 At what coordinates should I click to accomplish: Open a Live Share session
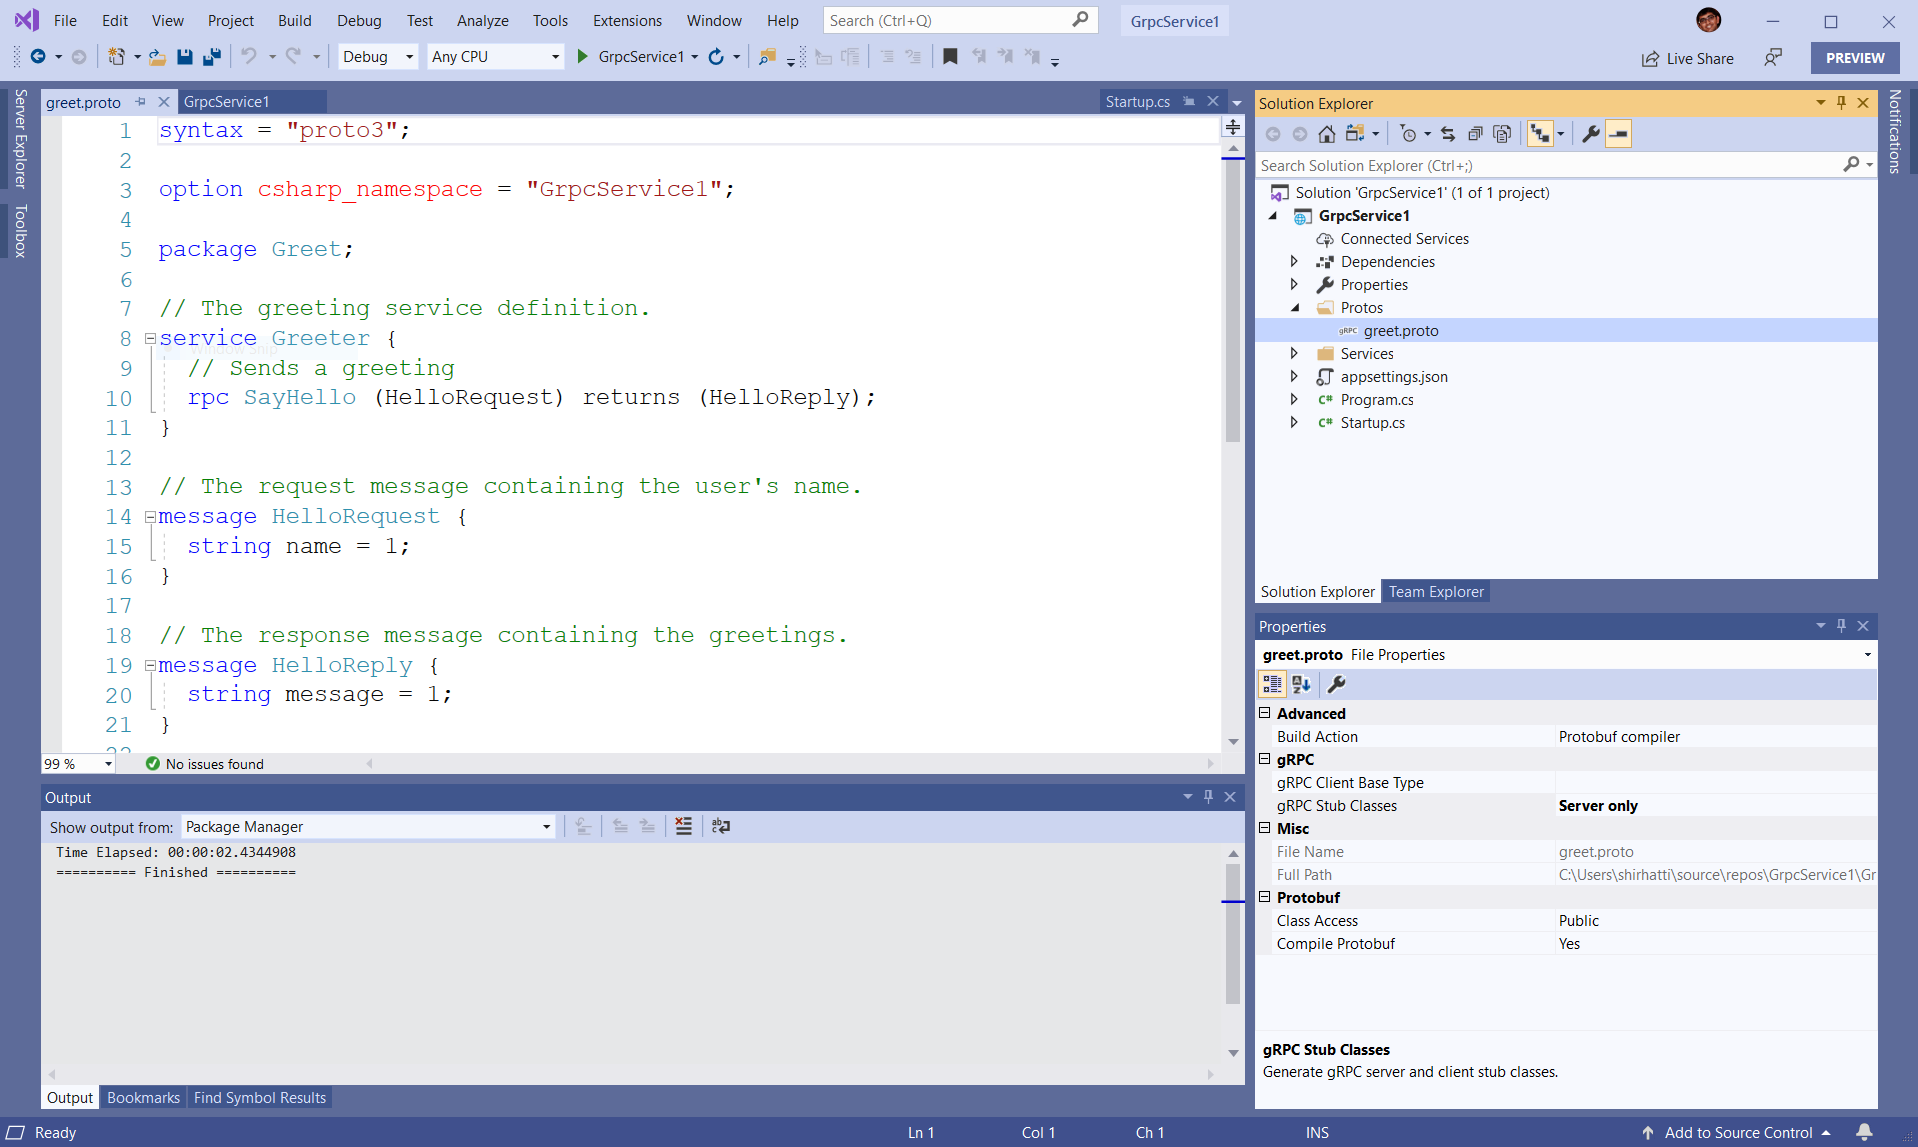1687,58
